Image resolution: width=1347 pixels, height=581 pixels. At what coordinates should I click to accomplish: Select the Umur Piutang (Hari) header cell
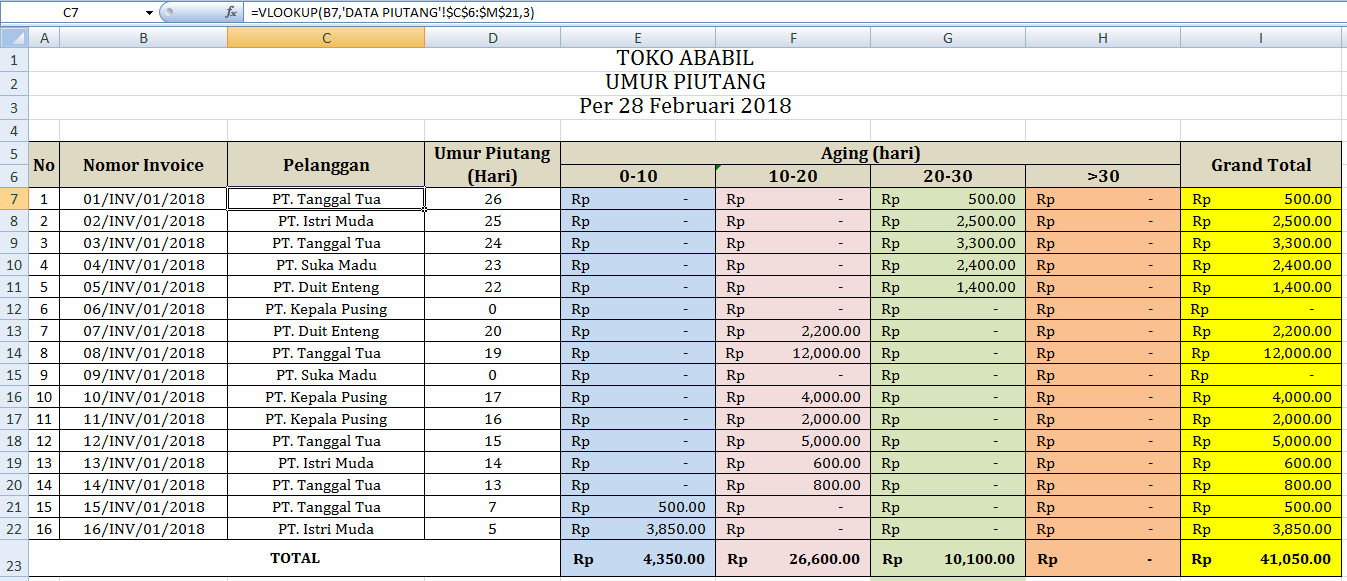coord(492,165)
